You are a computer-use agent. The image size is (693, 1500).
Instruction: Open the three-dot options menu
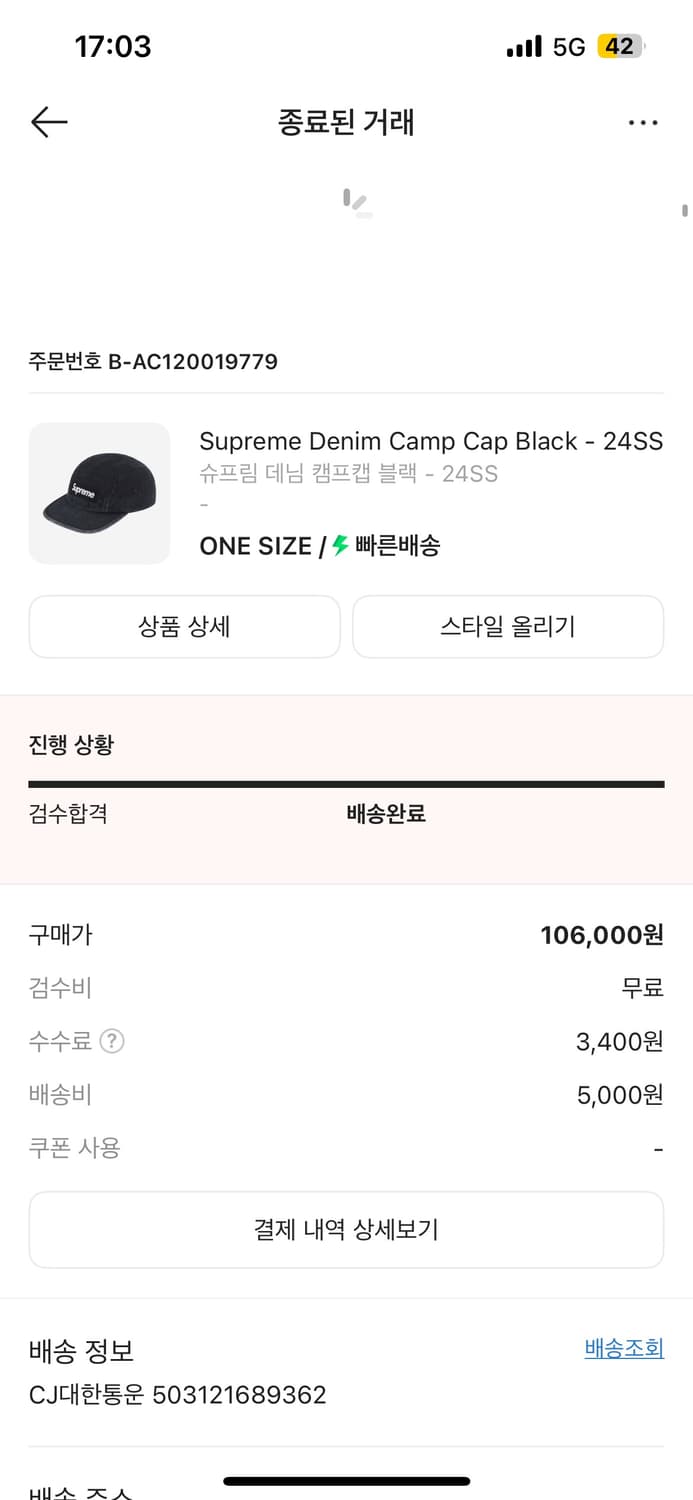(643, 122)
